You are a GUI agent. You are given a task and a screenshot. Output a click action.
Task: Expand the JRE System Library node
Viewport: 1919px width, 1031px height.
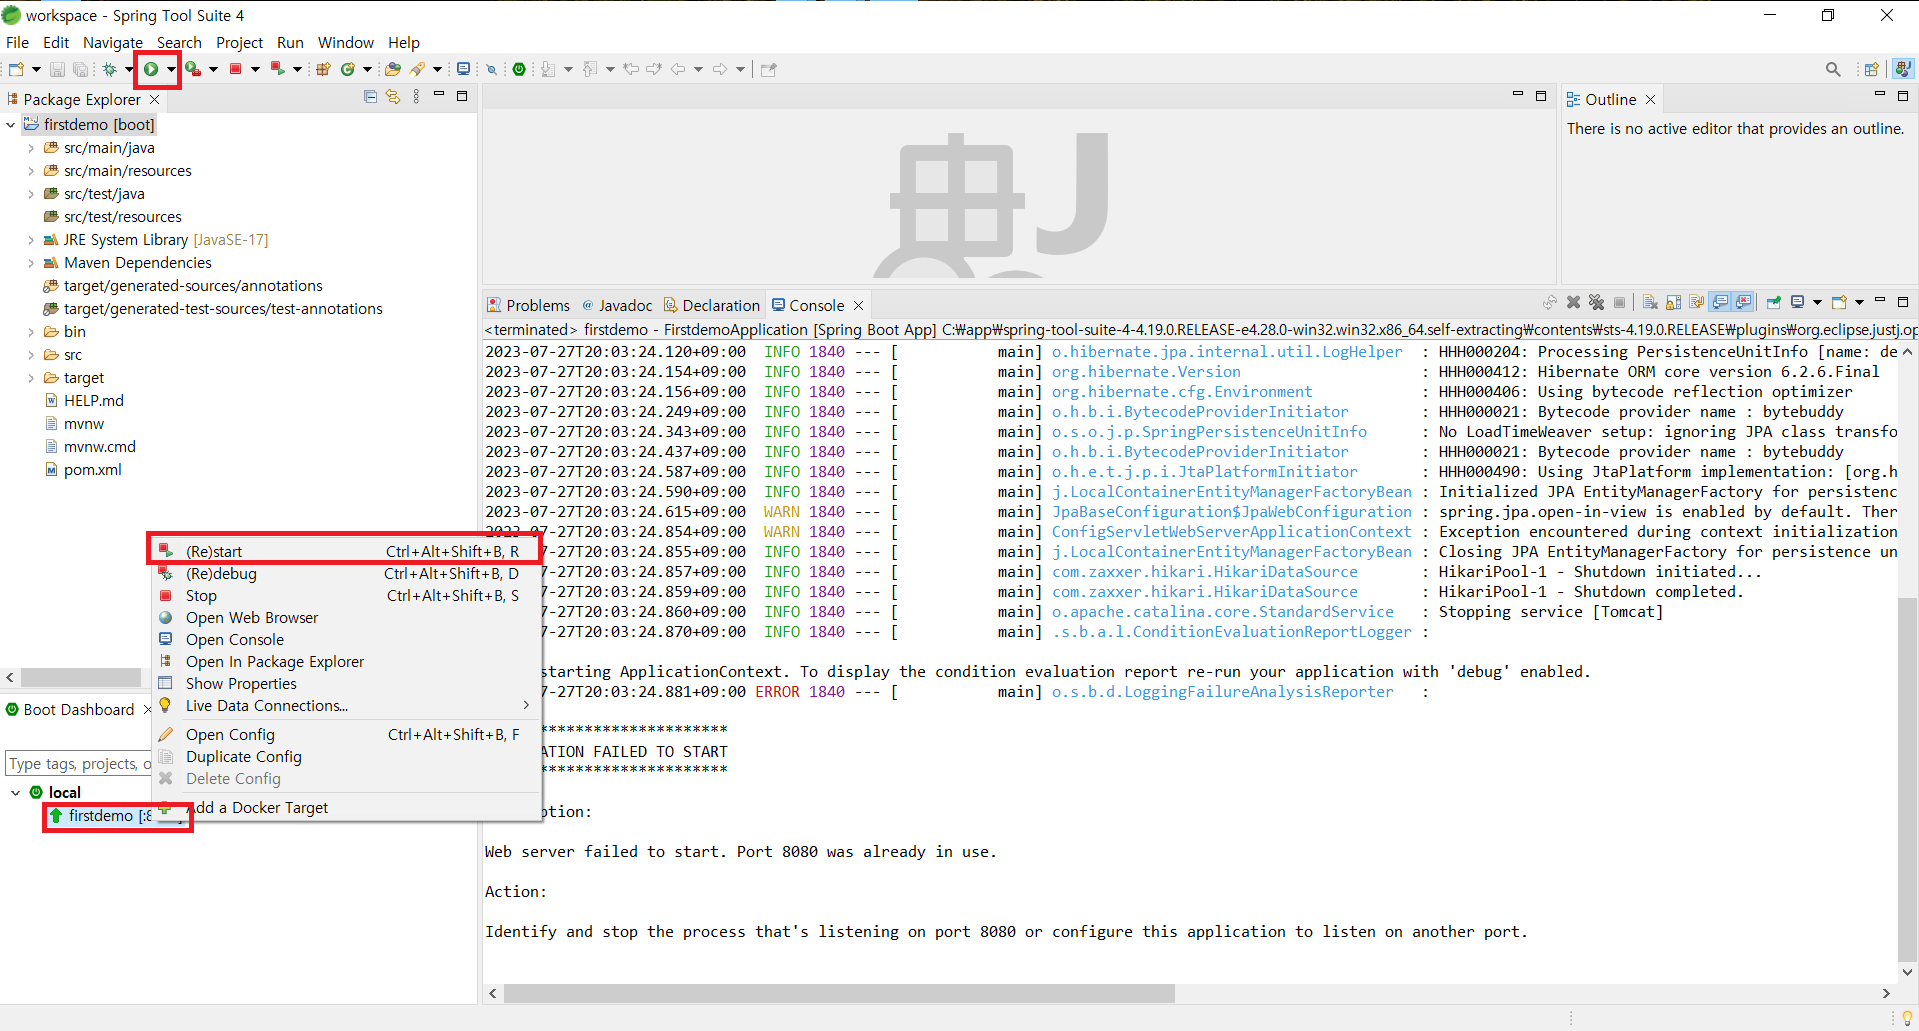click(31, 240)
